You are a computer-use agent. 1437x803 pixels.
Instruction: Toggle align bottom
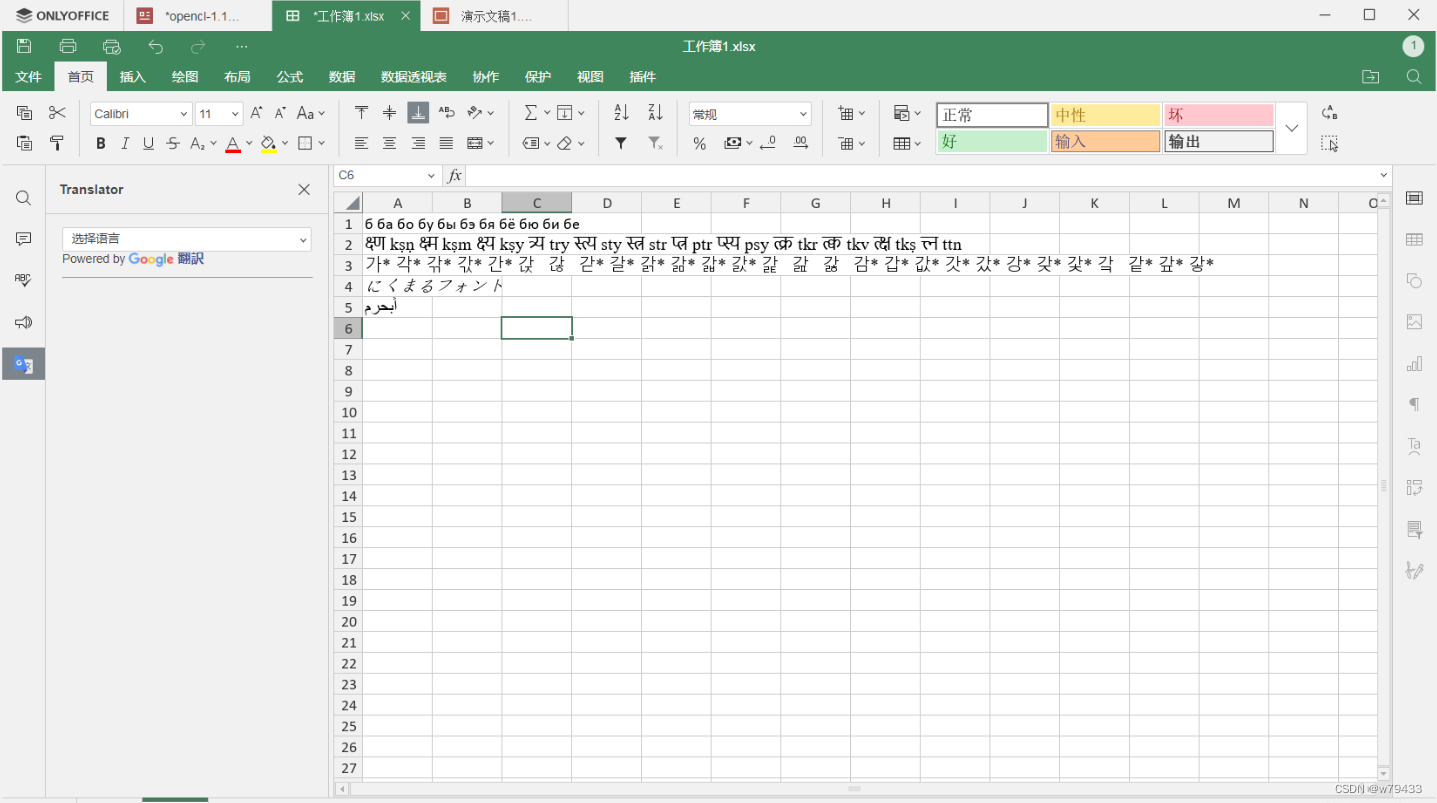(x=418, y=113)
